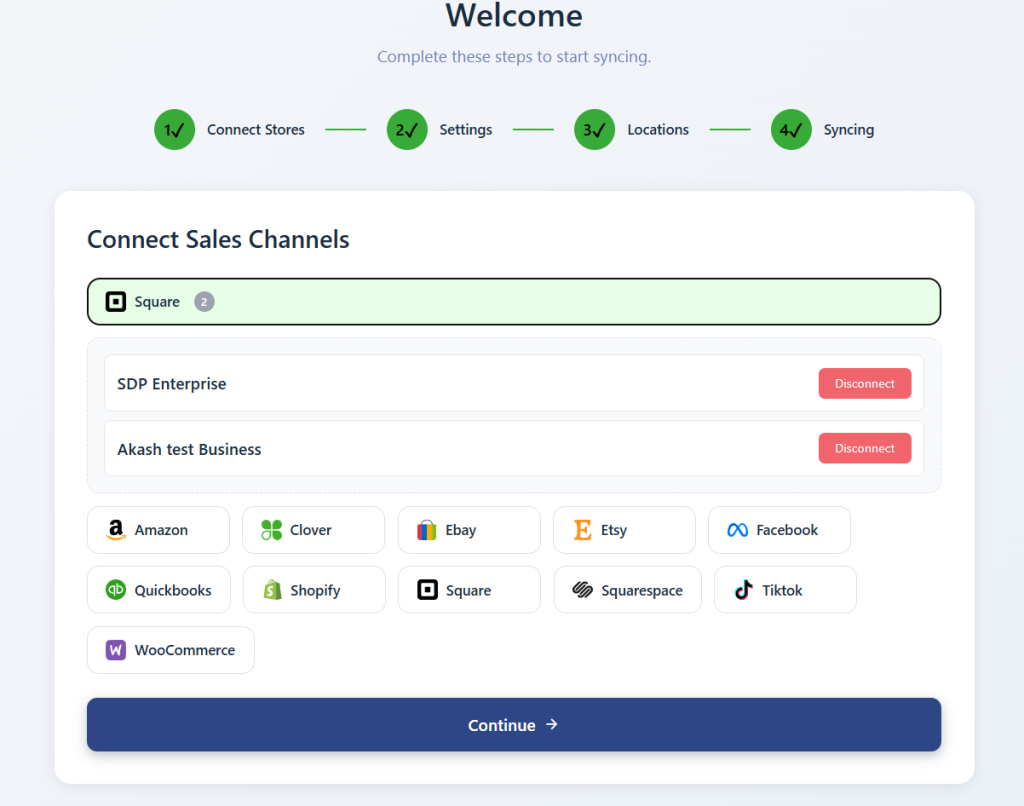The image size is (1024, 806).
Task: Click the Clover channel label
Action: click(x=311, y=530)
